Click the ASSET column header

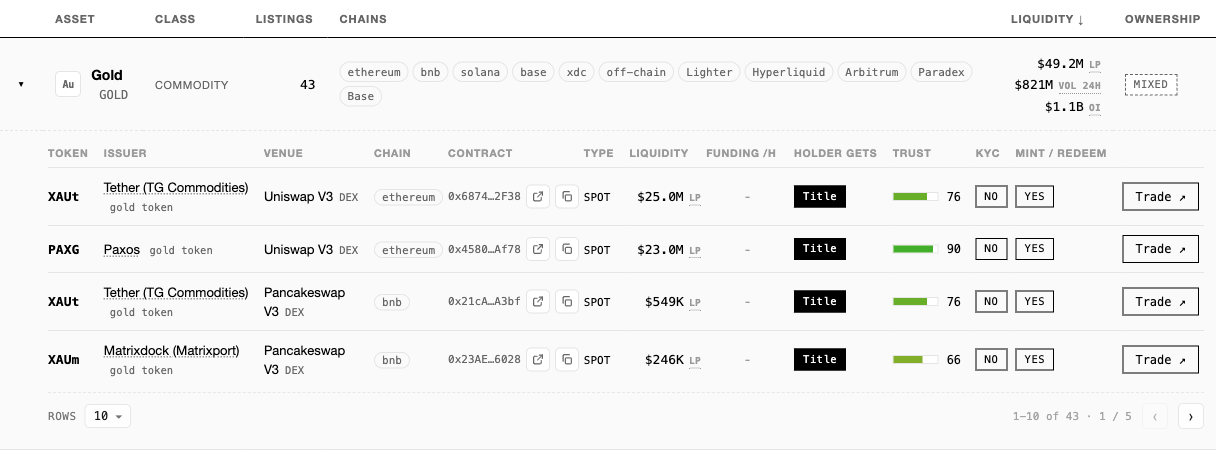pyautogui.click(x=75, y=19)
